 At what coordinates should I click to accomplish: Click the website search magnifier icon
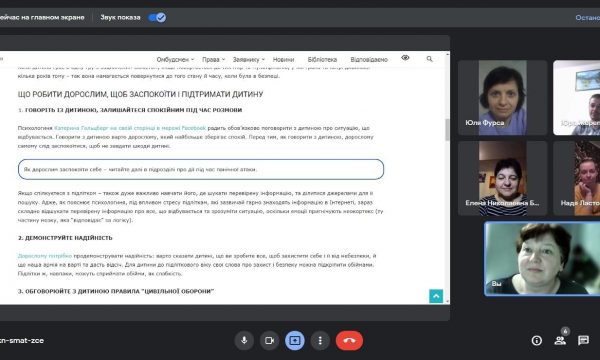(x=429, y=59)
